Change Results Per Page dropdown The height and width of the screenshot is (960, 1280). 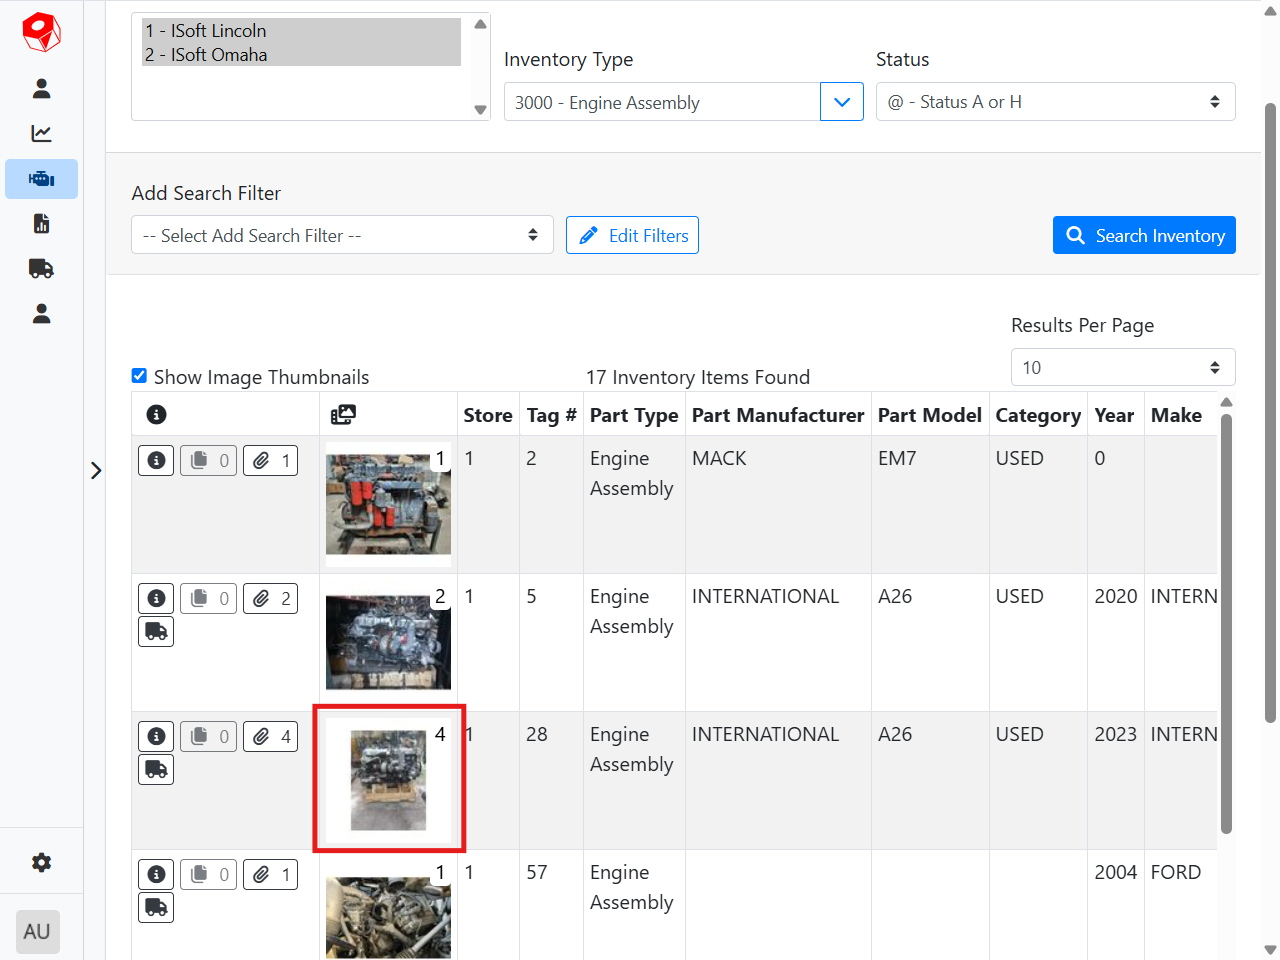coord(1122,367)
